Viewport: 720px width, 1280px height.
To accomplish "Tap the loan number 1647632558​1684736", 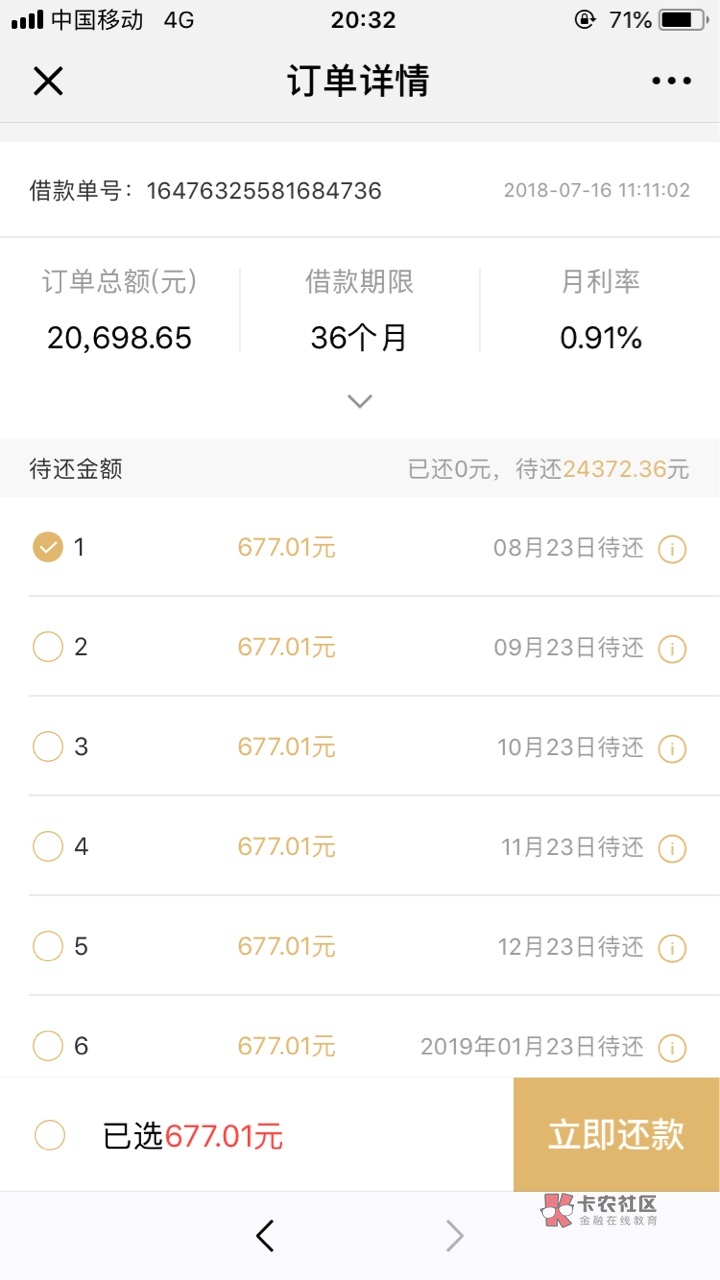I will coord(264,190).
